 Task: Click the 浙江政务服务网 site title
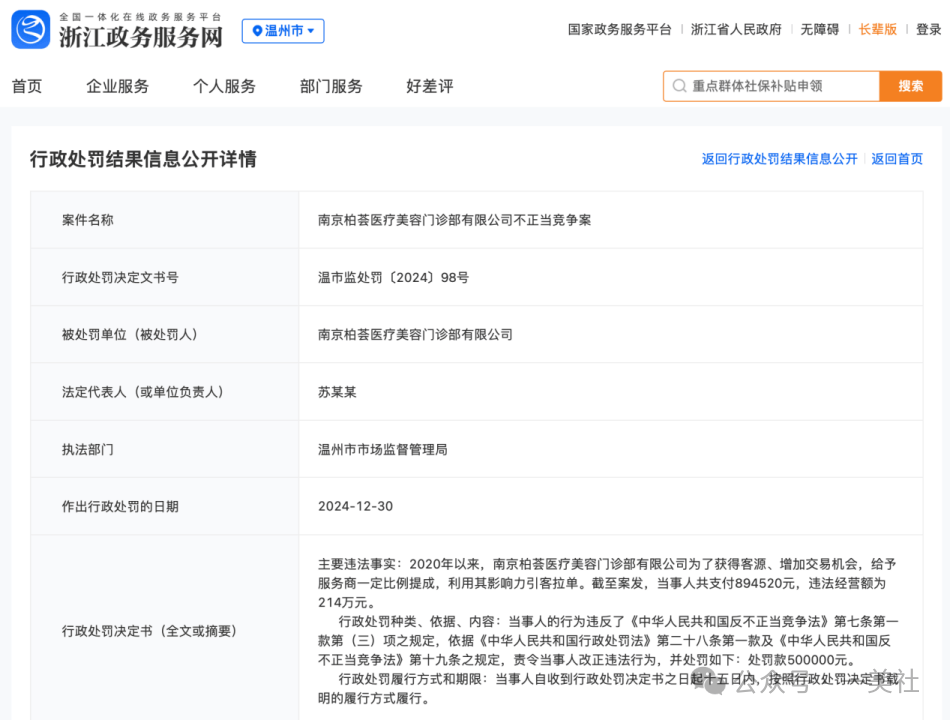(141, 37)
